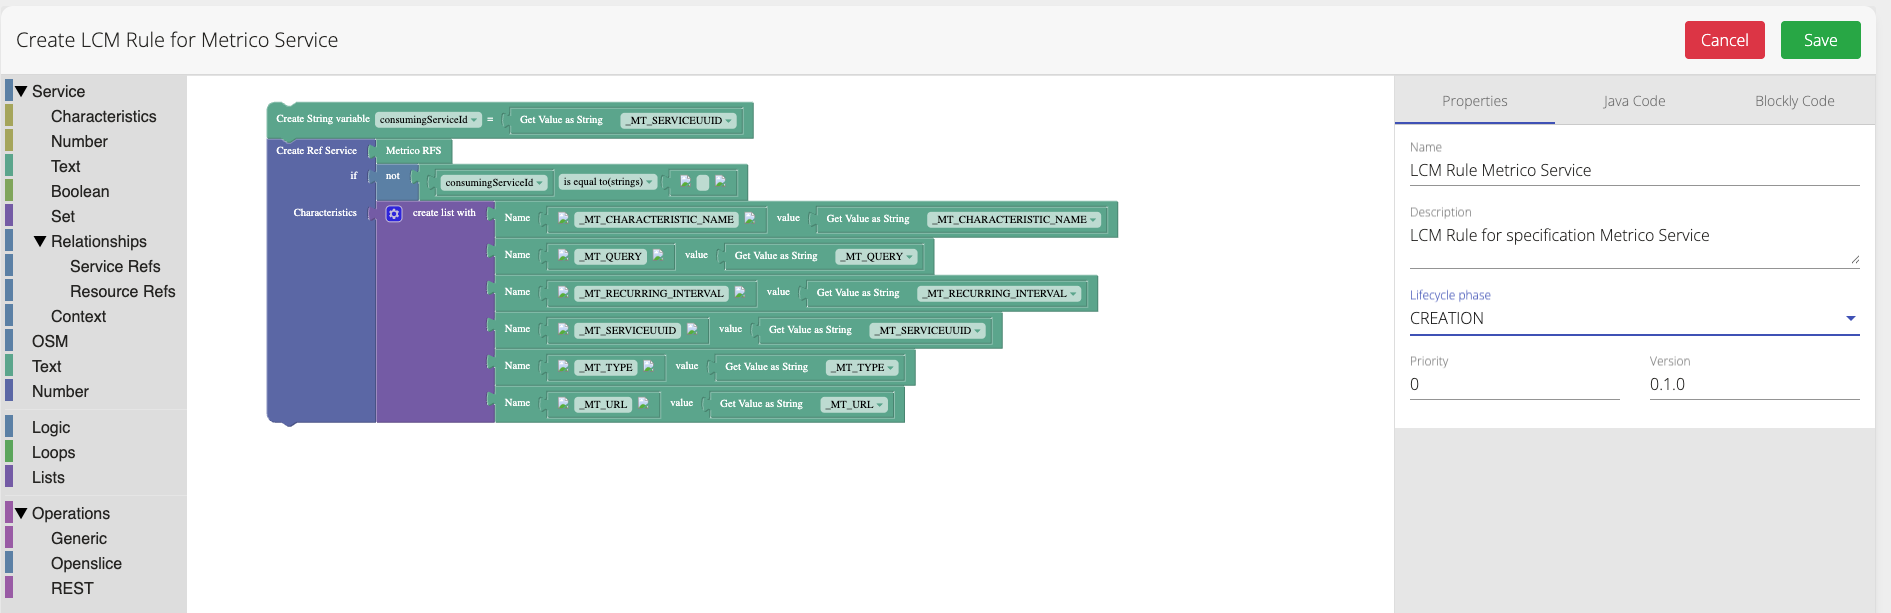
Task: Click the green color bar beside Loops
Action: (x=9, y=452)
